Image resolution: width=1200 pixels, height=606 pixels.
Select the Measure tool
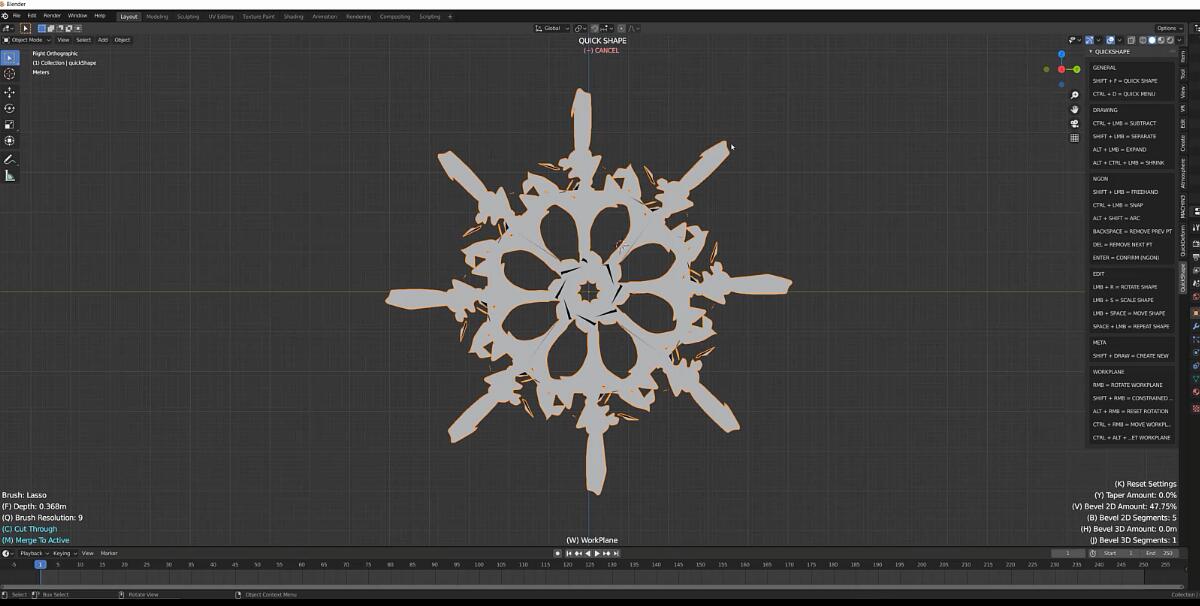[10, 176]
